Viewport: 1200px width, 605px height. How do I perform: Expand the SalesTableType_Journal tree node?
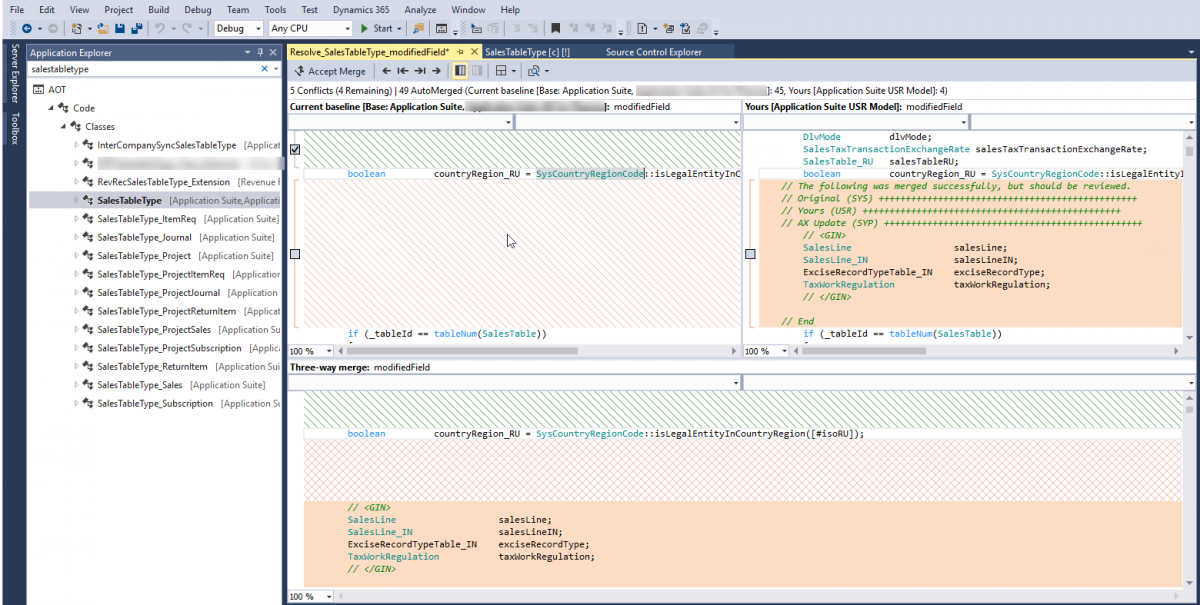point(76,237)
